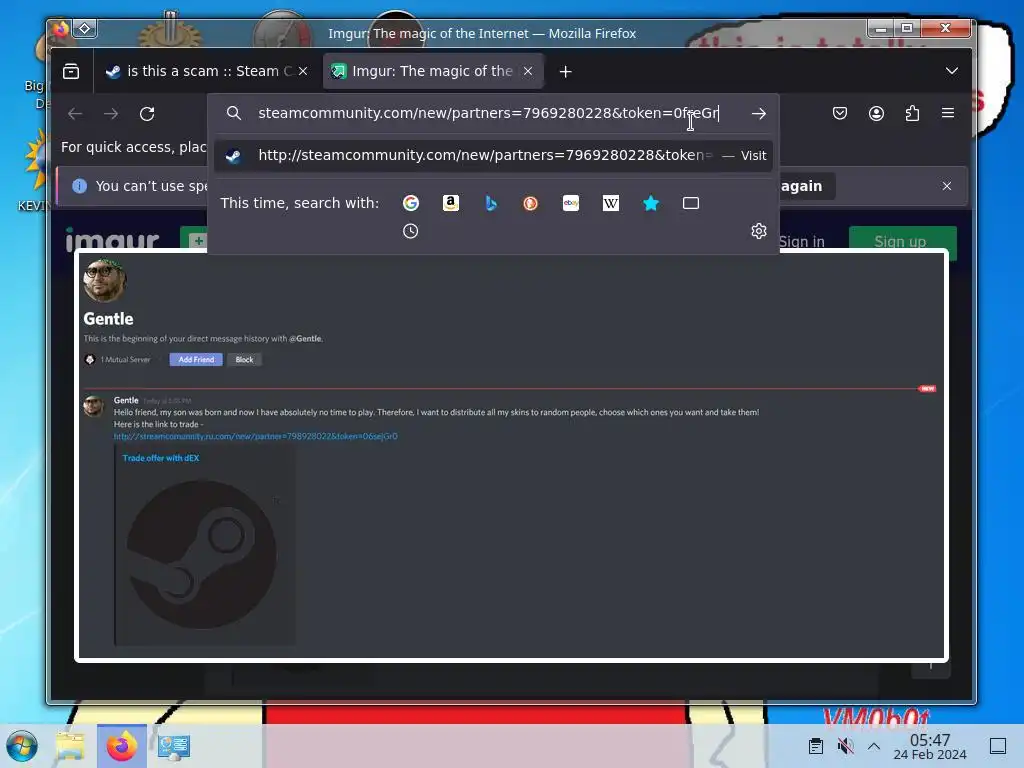Open the Firefox account menu
This screenshot has height=768, width=1024.
pyautogui.click(x=876, y=114)
